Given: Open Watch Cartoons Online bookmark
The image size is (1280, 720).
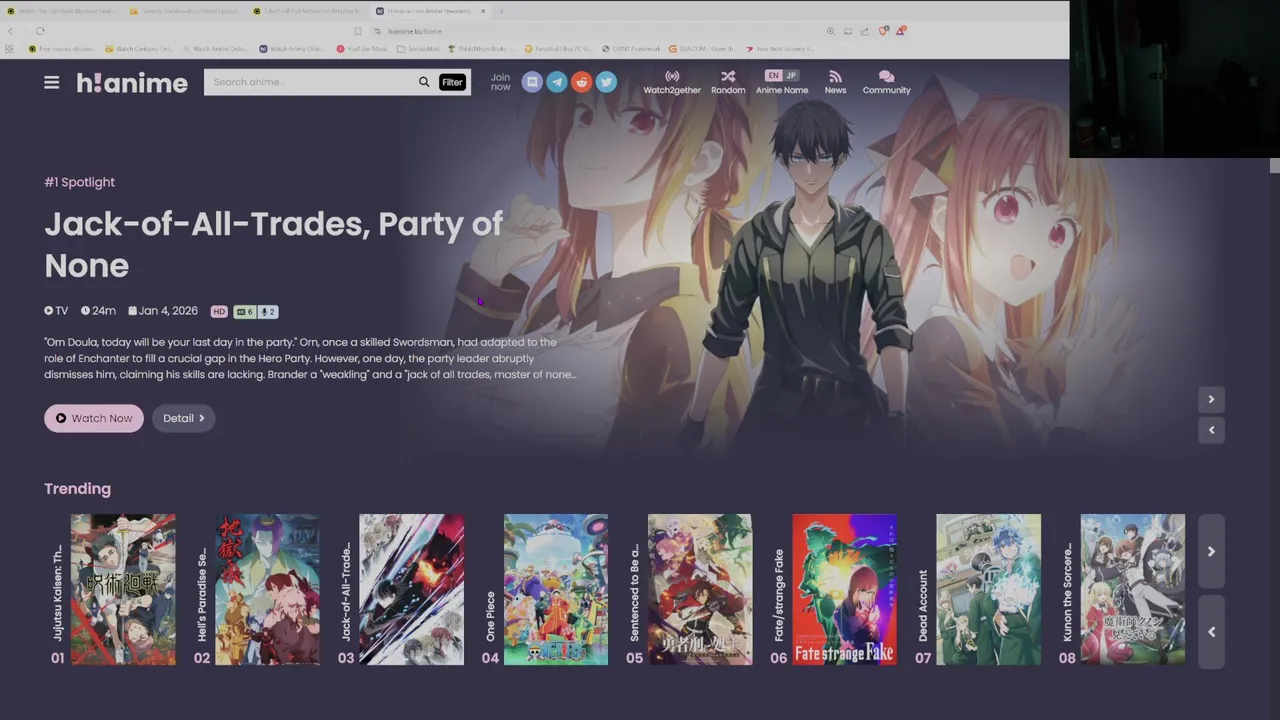Looking at the screenshot, I should pos(139,48).
